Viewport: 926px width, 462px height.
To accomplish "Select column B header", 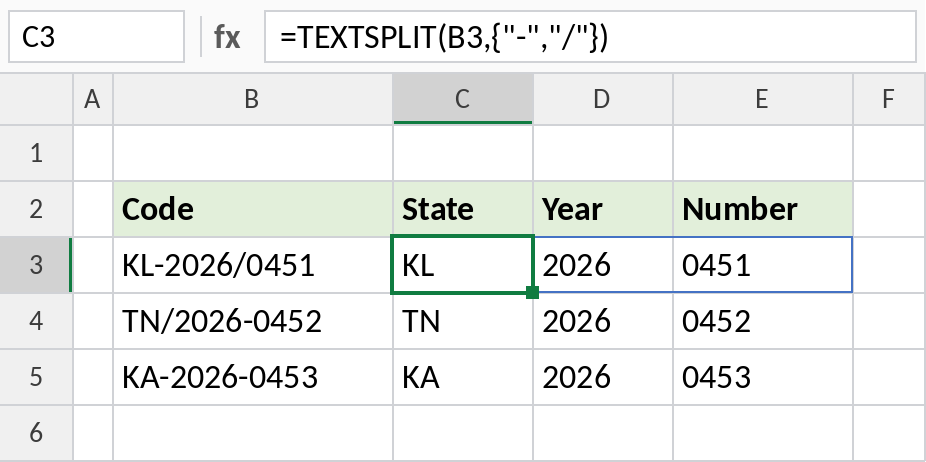I will 253,99.
